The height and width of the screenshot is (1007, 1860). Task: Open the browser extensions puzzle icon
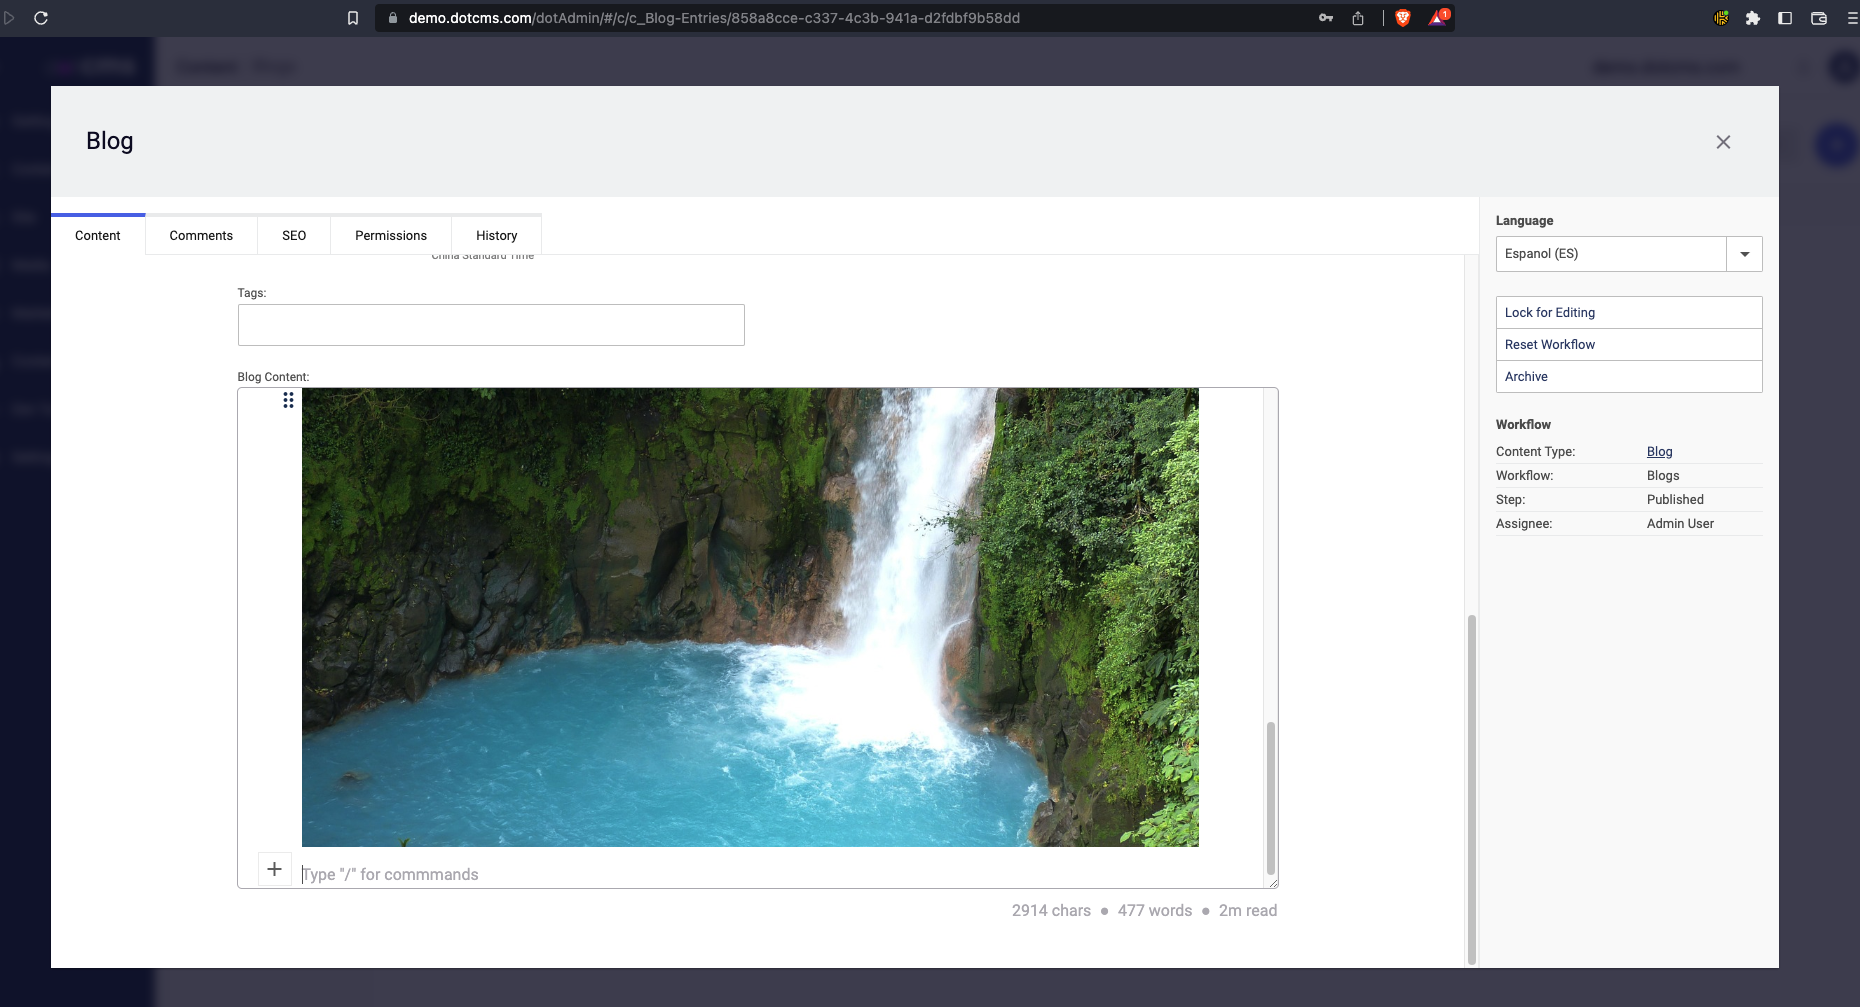[x=1754, y=17]
